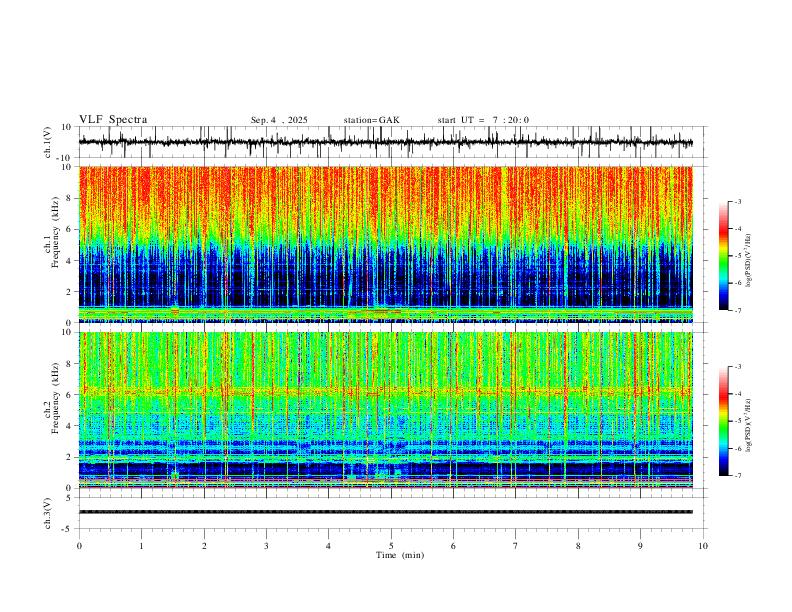Click the "9" tick on the Time axis
792x612 pixels.
640,546
